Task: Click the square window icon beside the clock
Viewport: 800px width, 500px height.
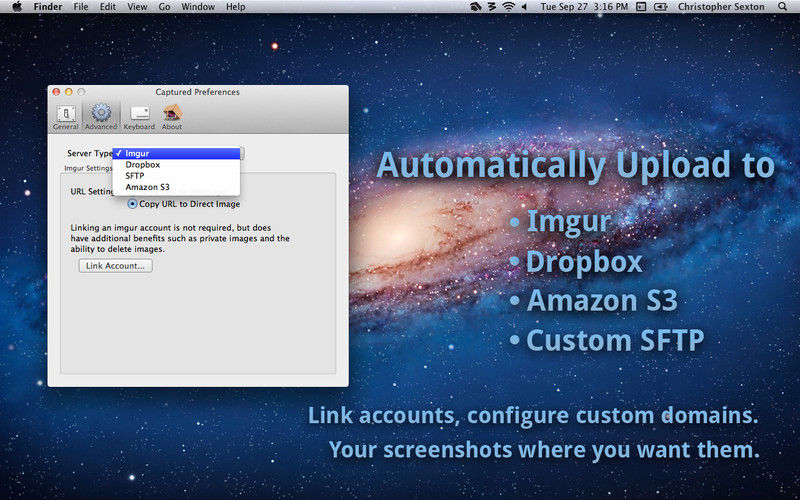Action: [641, 7]
